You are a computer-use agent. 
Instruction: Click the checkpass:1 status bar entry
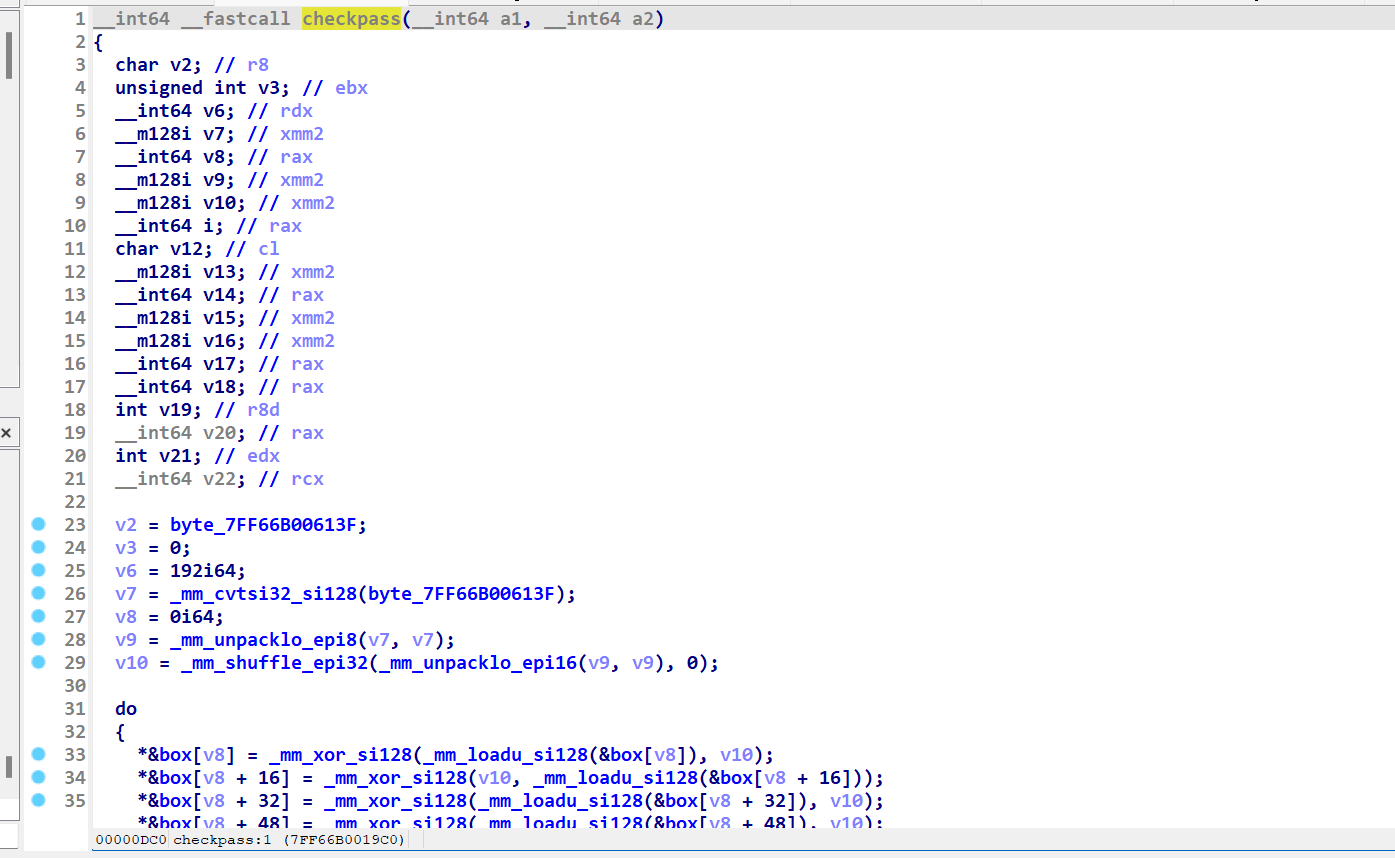point(221,840)
